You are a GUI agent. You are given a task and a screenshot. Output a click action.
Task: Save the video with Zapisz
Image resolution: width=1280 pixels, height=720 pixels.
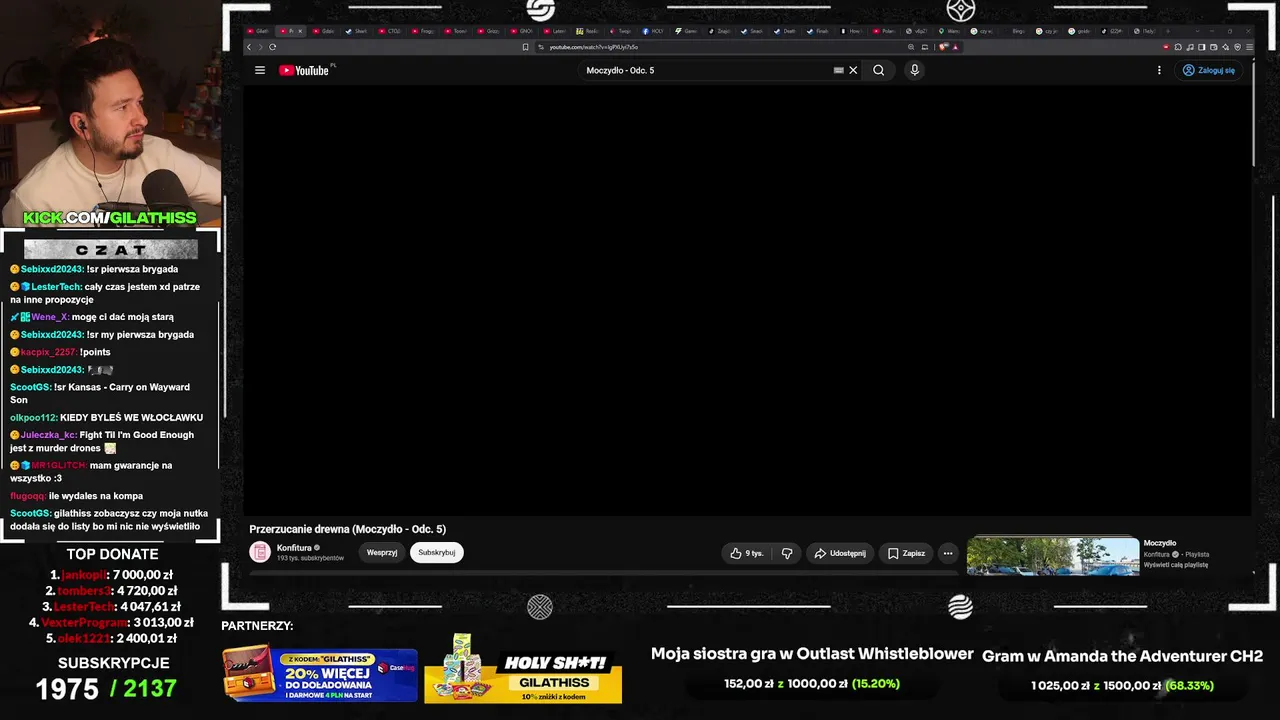(906, 553)
